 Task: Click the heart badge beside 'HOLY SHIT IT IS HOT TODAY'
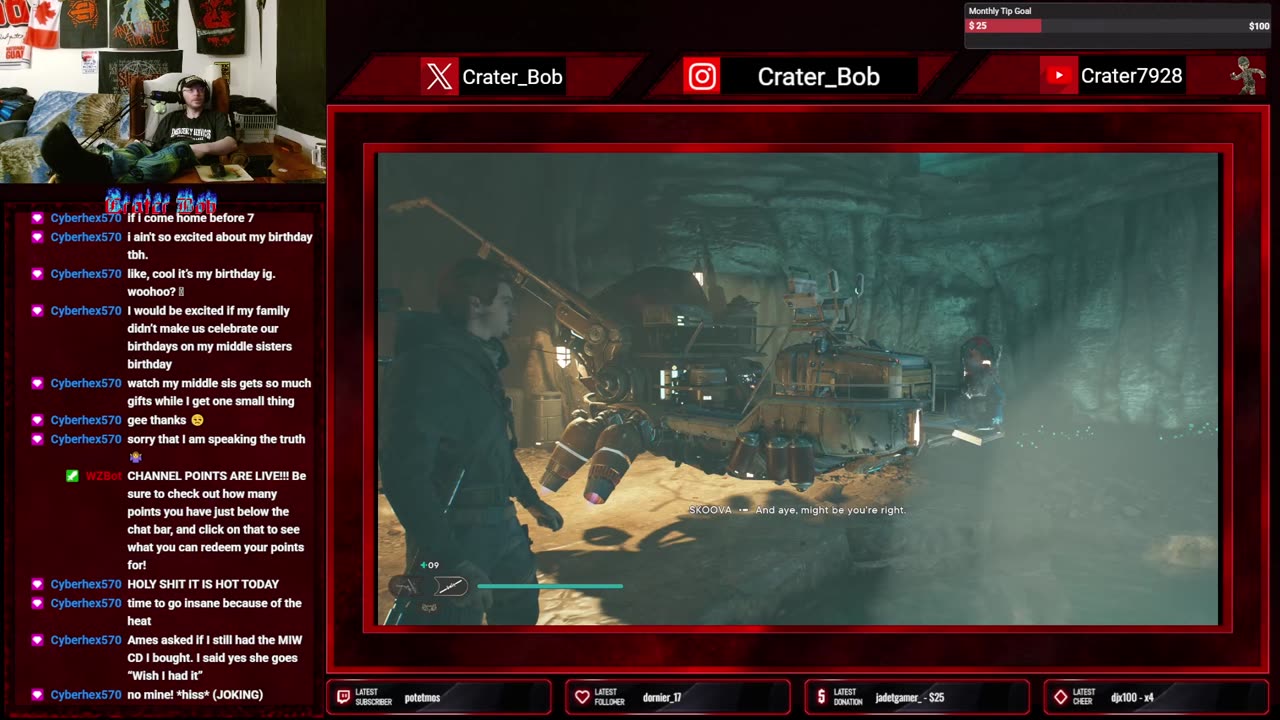[38, 584]
